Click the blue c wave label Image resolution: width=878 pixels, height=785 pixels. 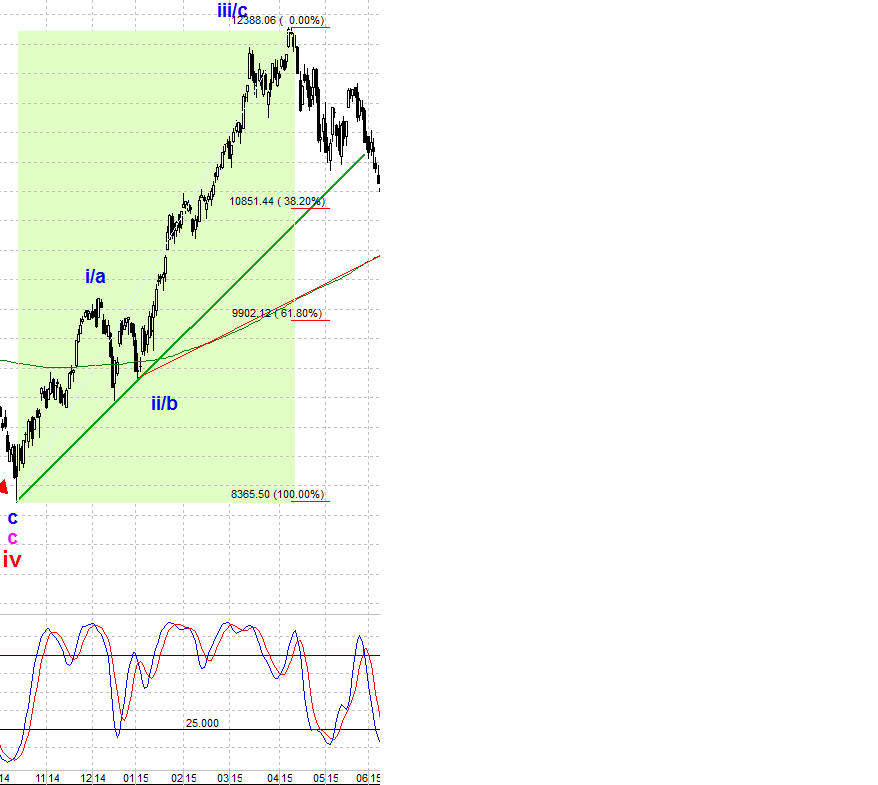[11, 518]
